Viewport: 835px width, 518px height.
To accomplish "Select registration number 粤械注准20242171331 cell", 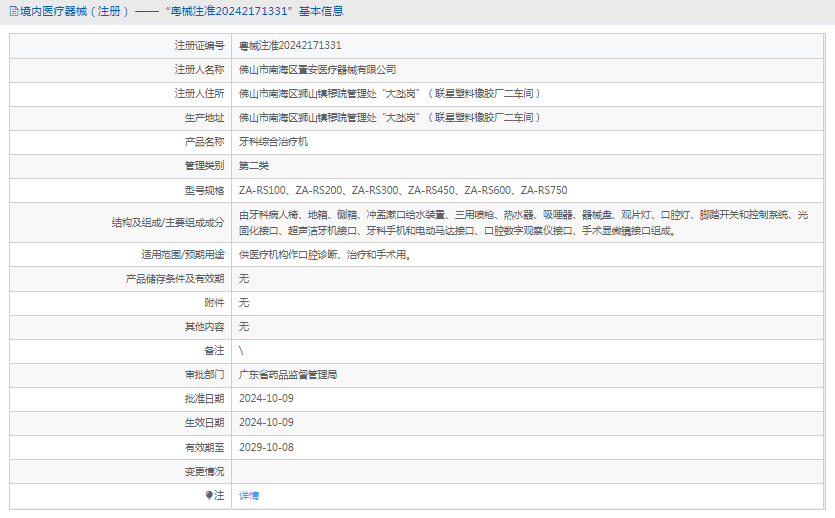I will click(290, 46).
